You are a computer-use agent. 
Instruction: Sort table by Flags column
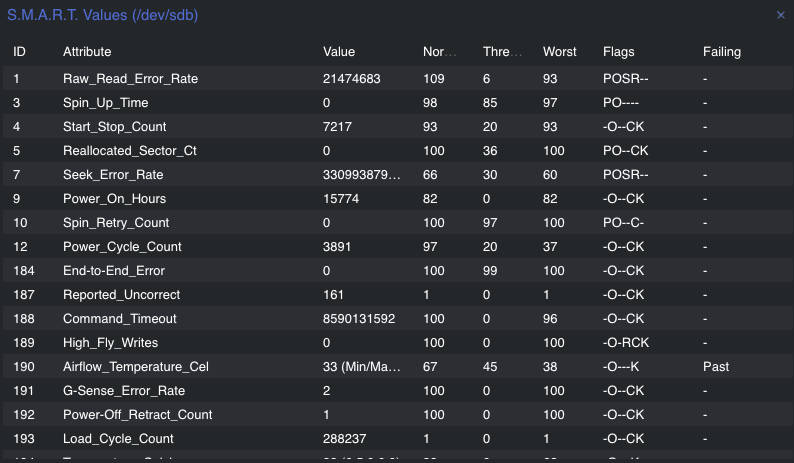click(x=619, y=51)
